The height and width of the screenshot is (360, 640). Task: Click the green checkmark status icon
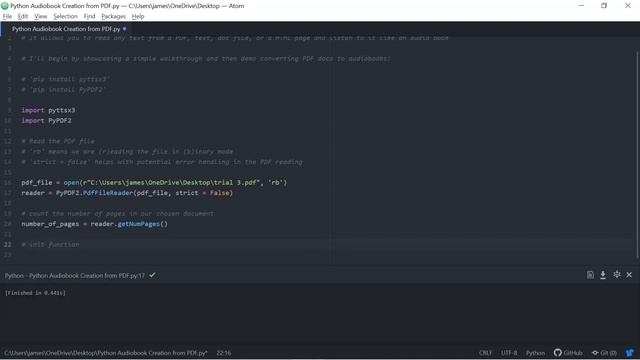(x=152, y=275)
